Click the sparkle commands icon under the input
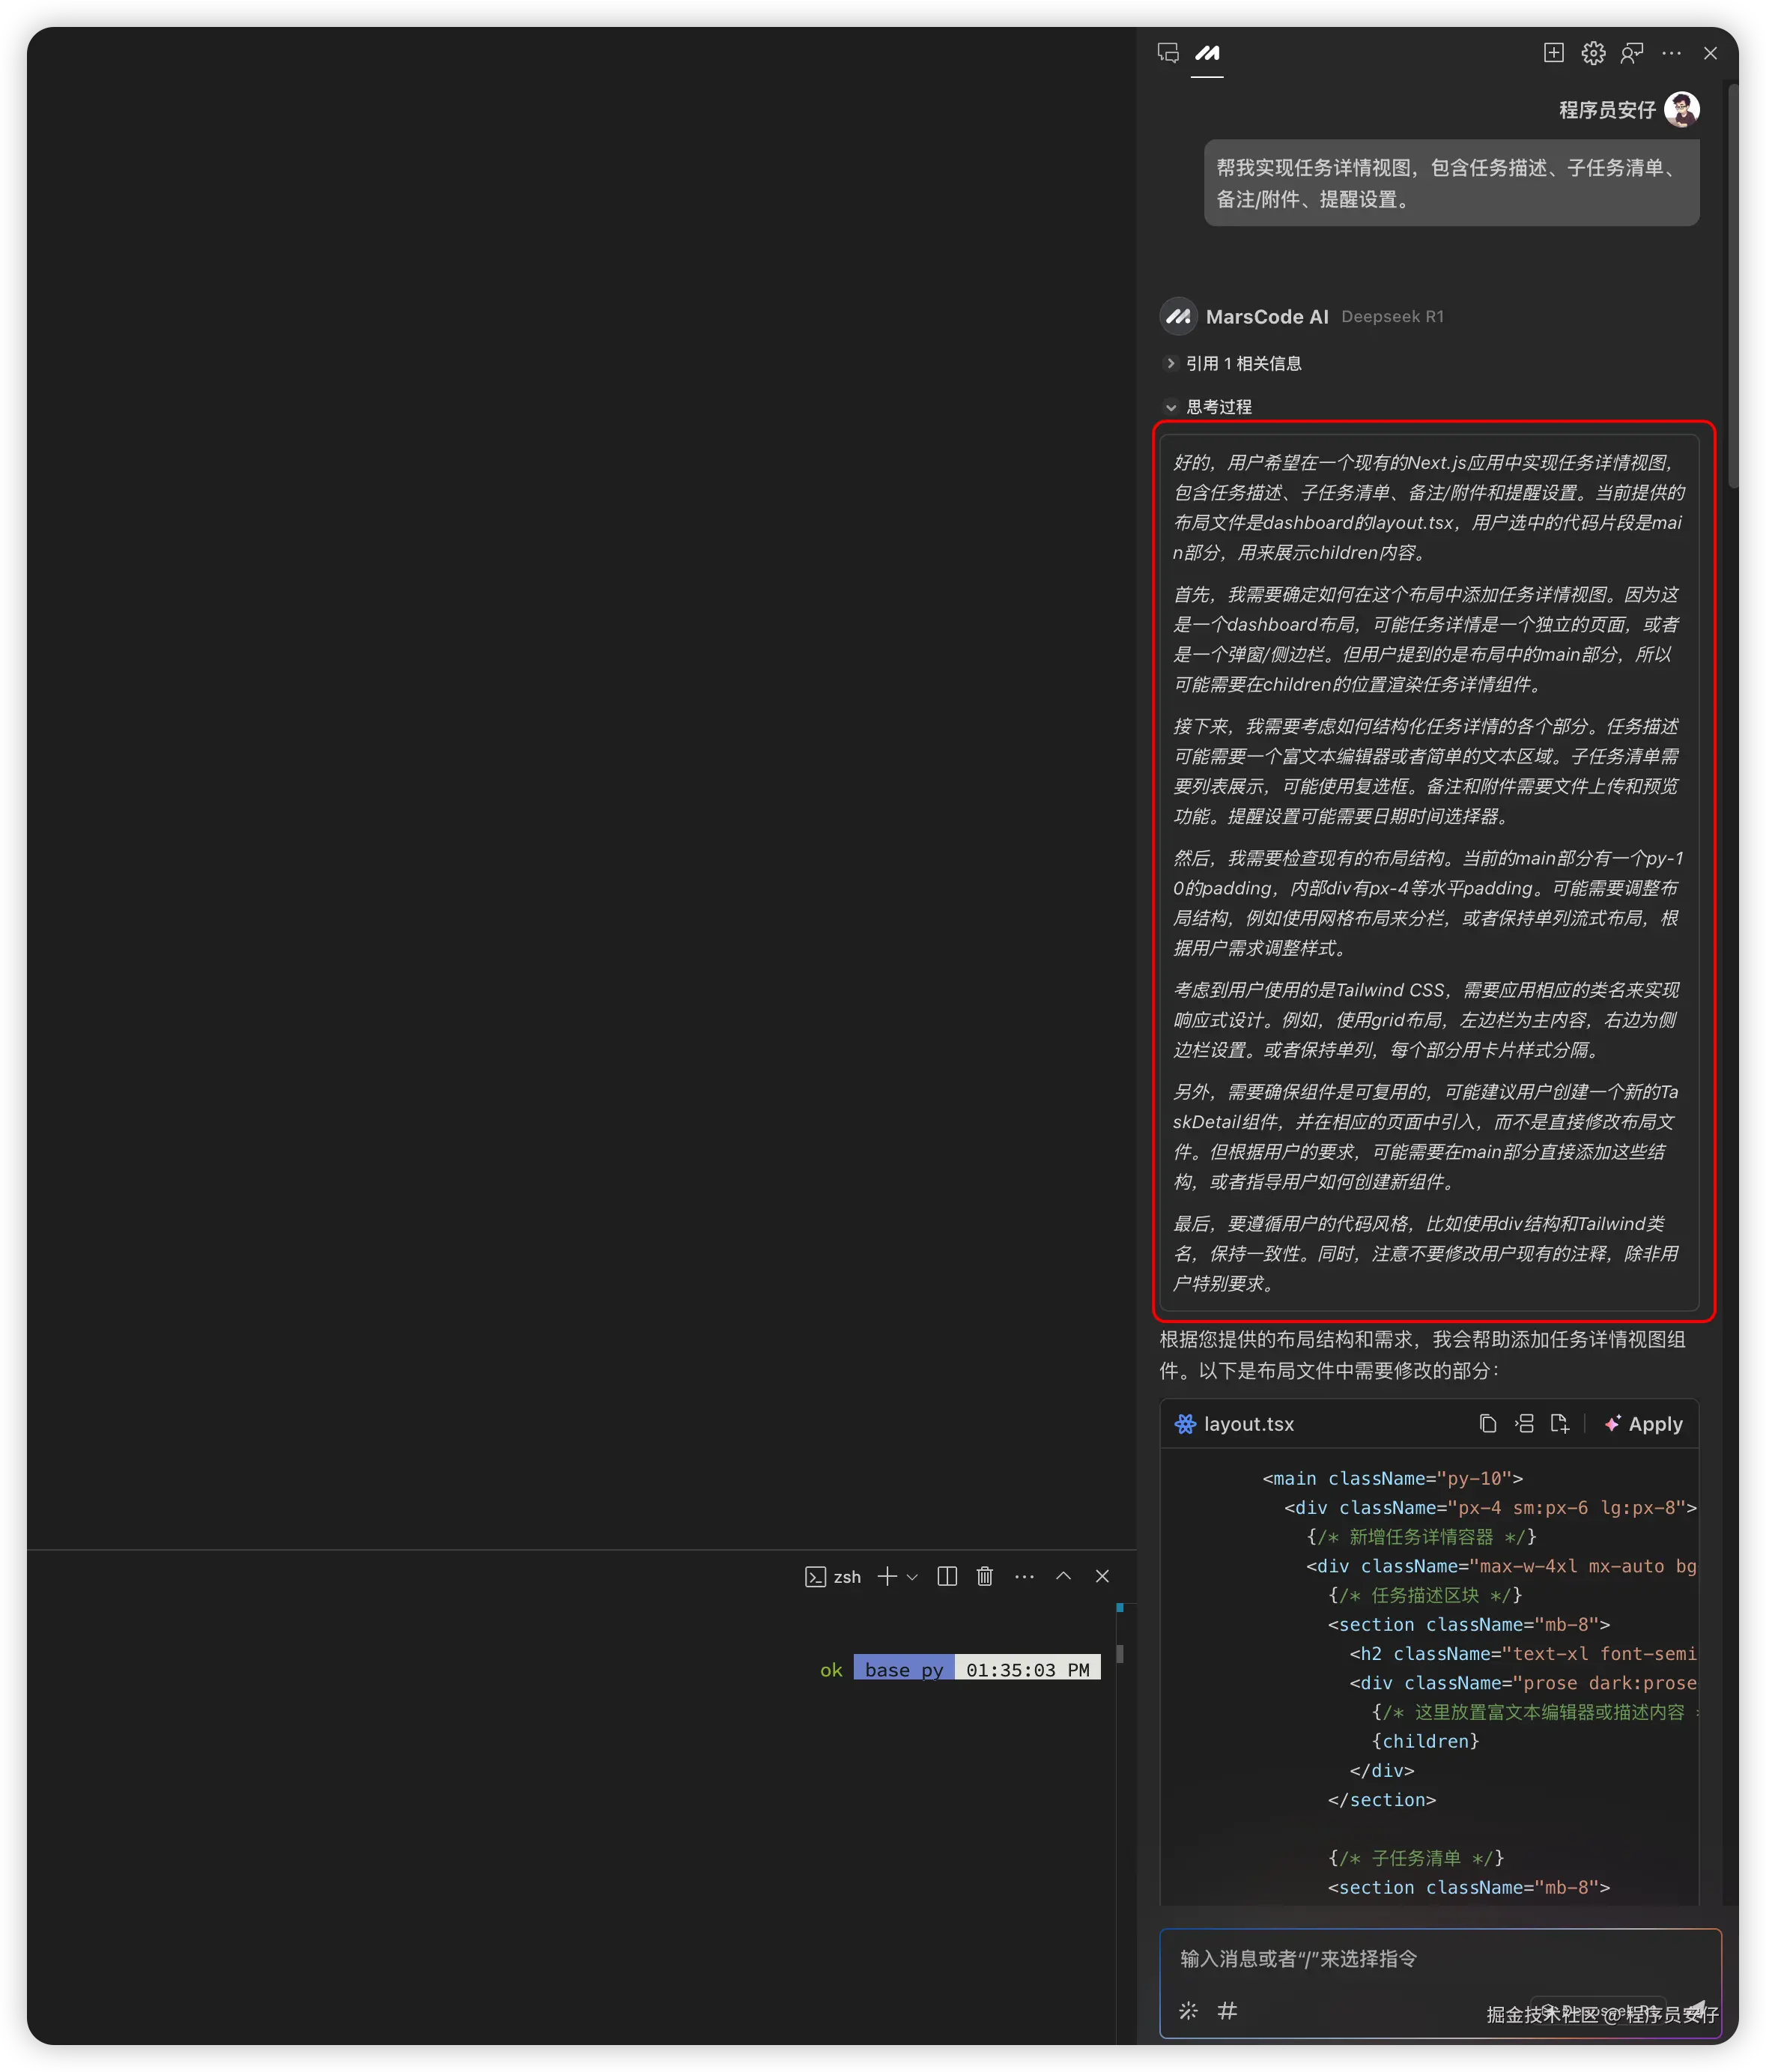Viewport: 1766px width, 2072px height. (1188, 2010)
